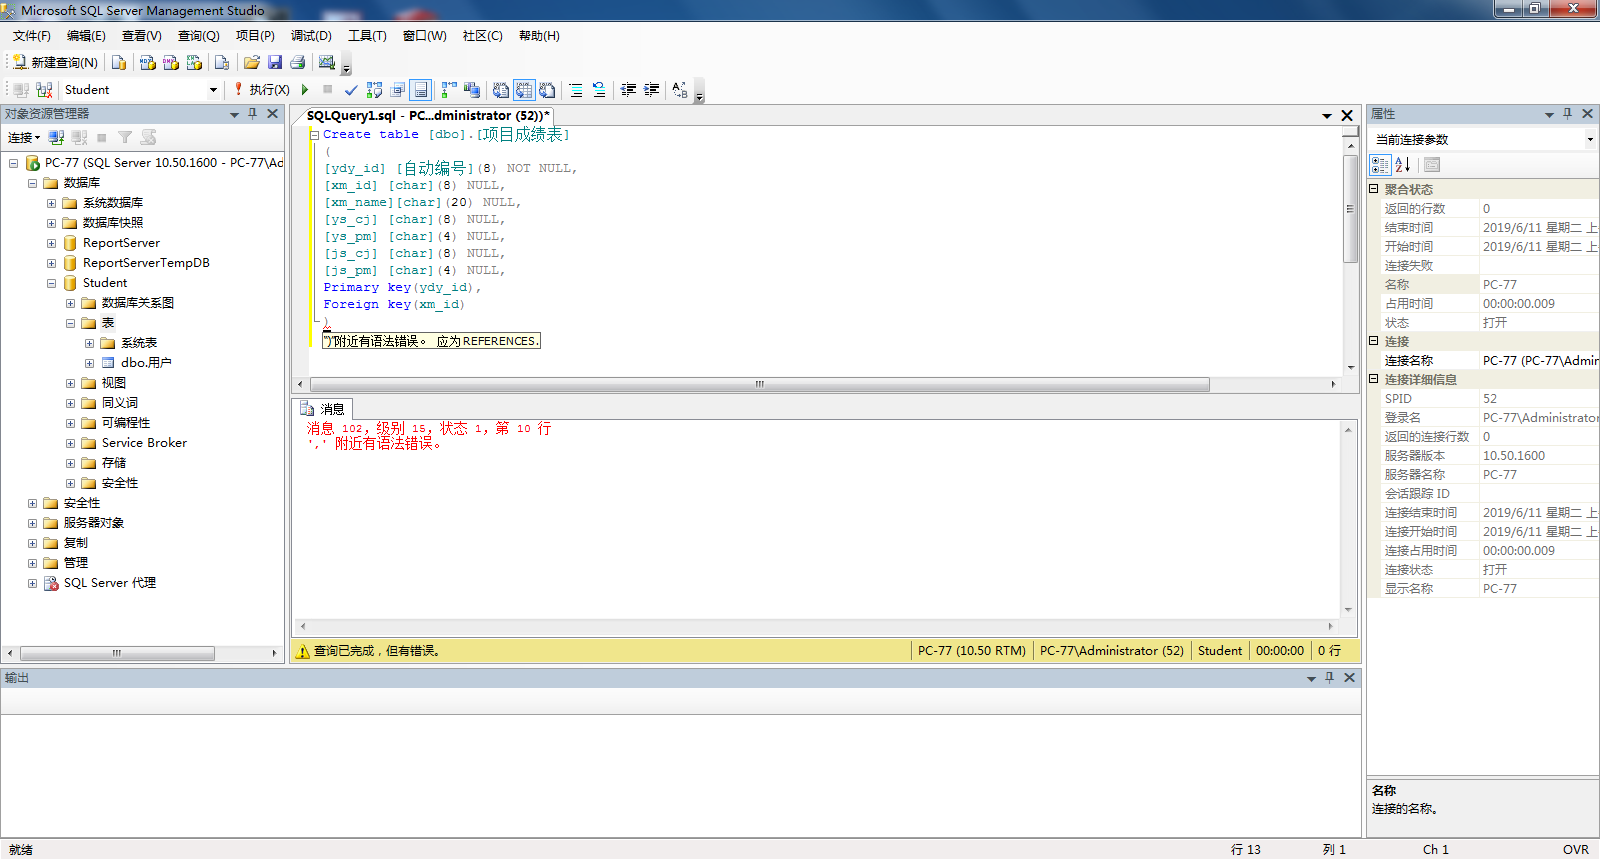Save the query with the floppy disk icon
Screen dimensions: 1600x860
pos(275,62)
